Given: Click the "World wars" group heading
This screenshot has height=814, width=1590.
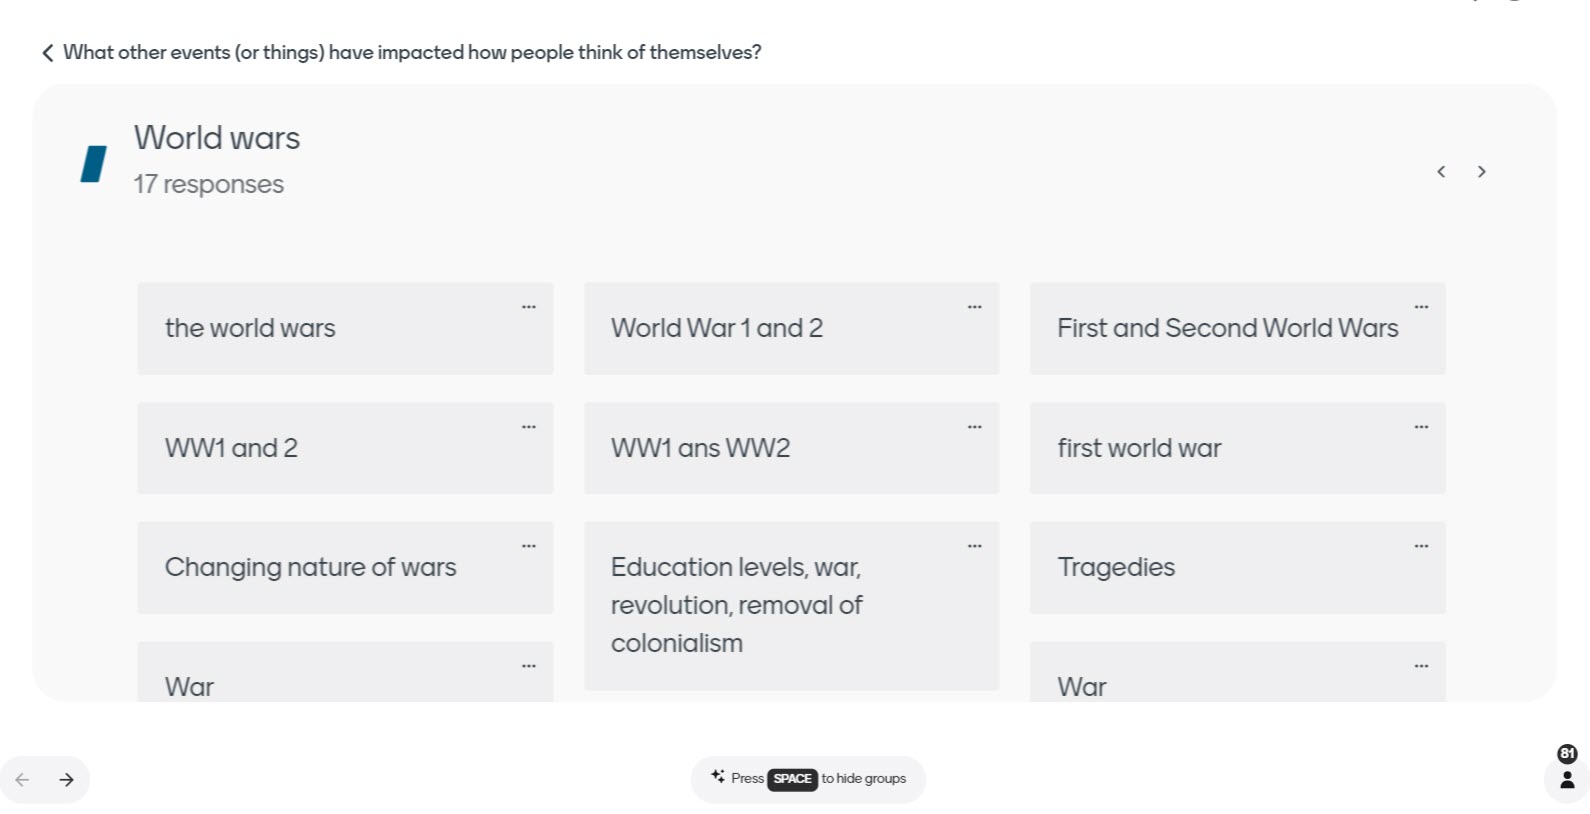Looking at the screenshot, I should click(x=217, y=138).
